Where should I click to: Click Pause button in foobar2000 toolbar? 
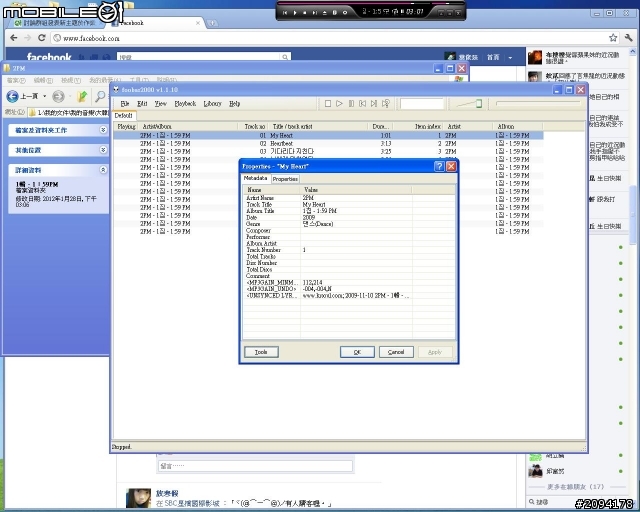click(351, 104)
